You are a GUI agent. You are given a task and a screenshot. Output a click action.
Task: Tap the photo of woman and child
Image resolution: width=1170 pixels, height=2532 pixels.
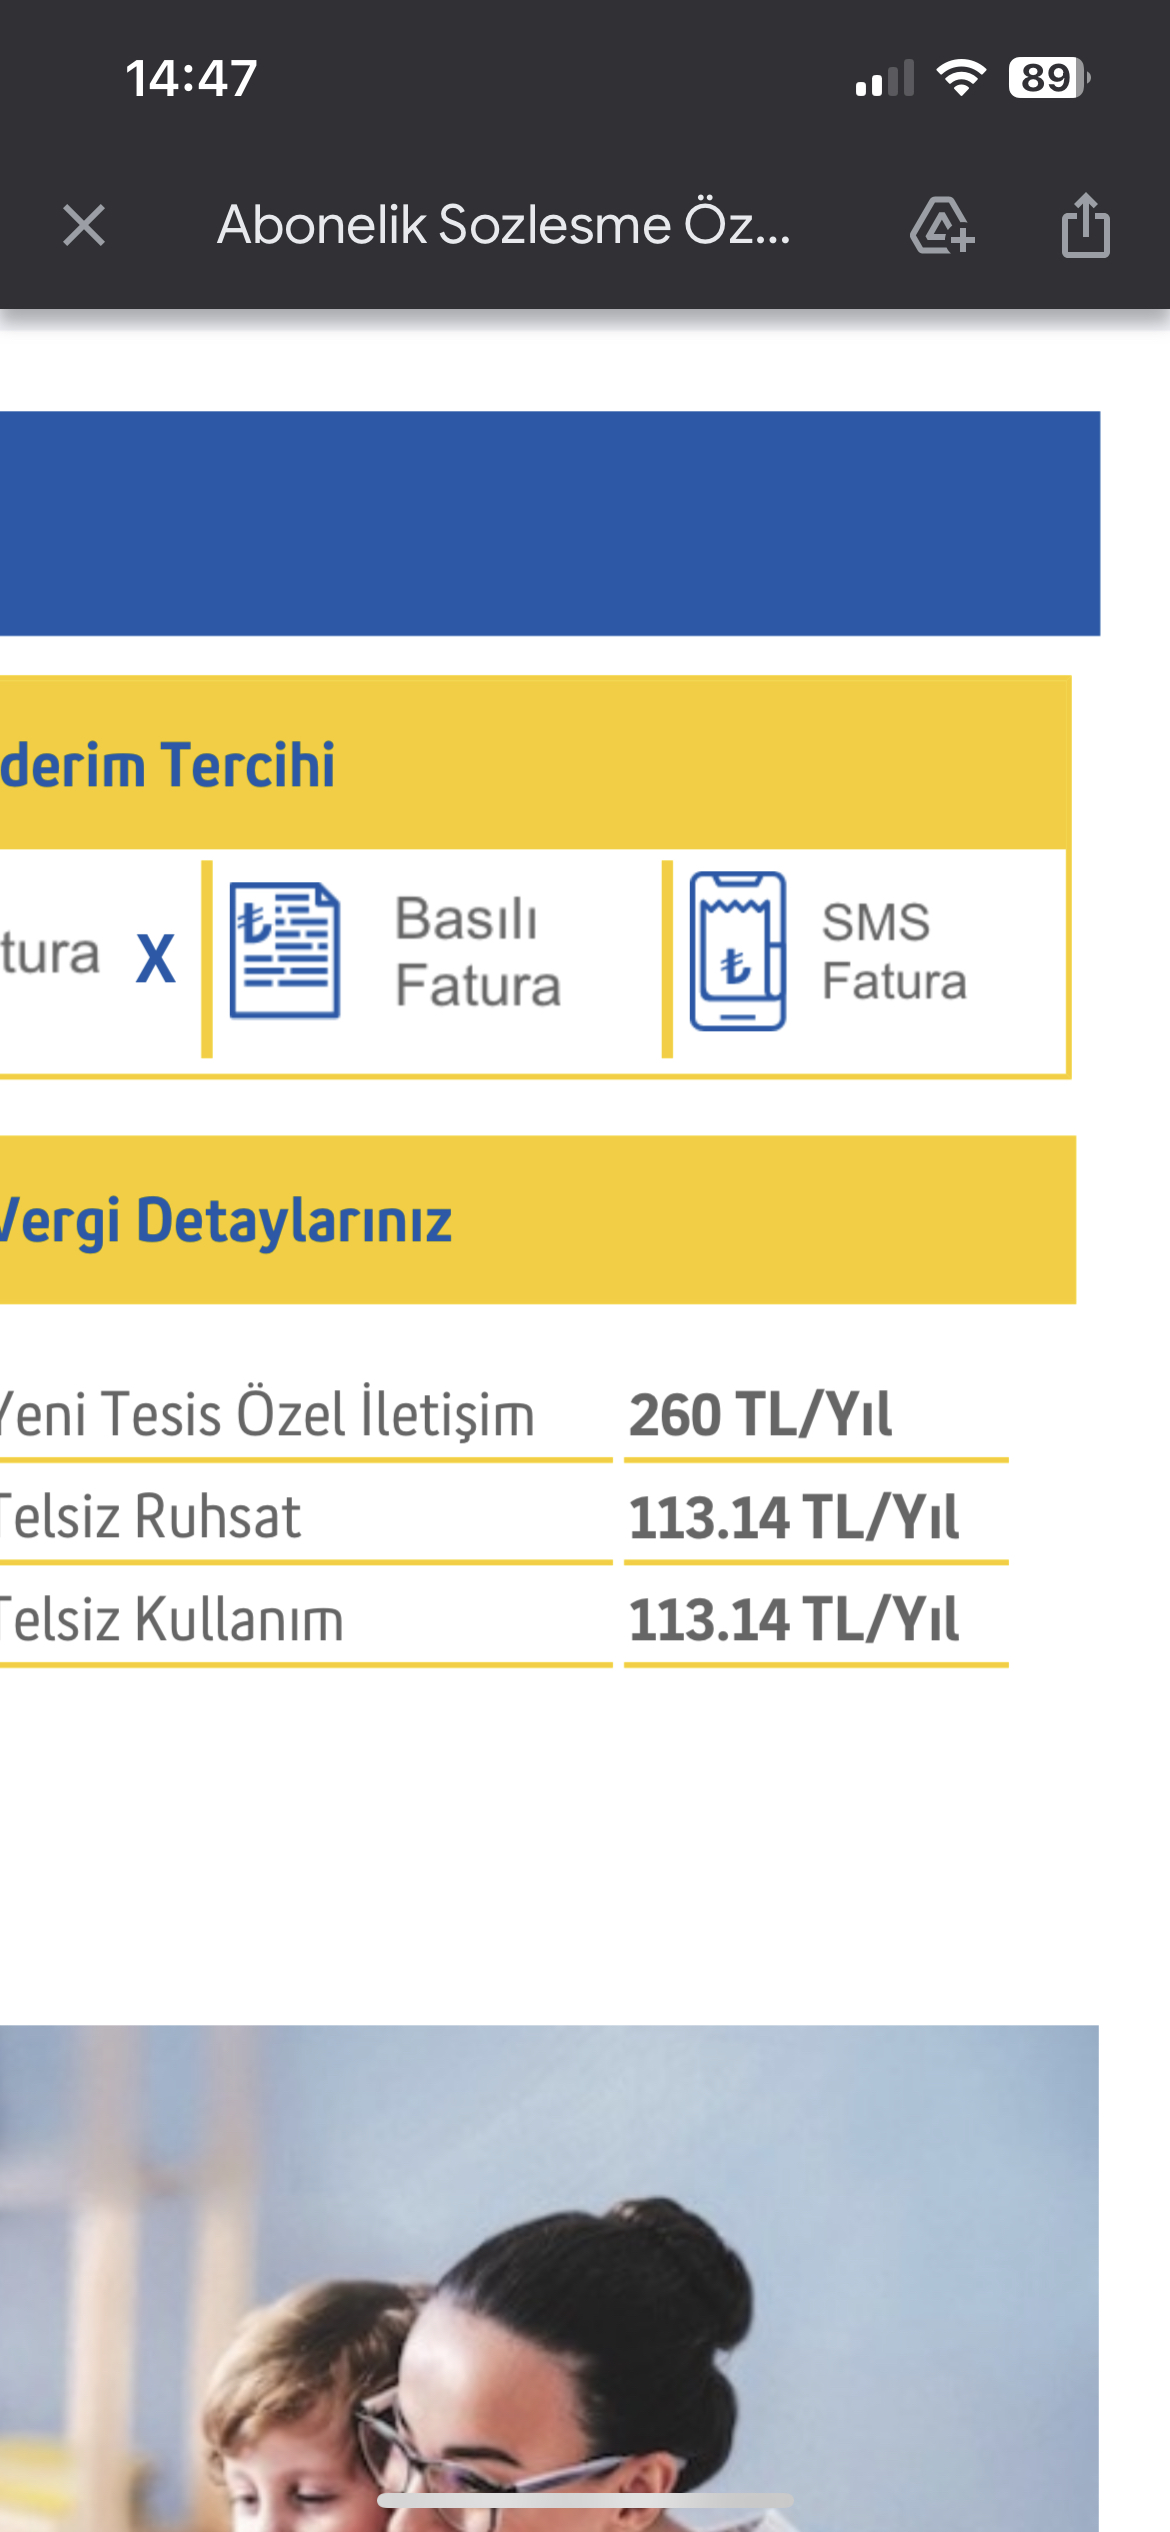[549, 2278]
